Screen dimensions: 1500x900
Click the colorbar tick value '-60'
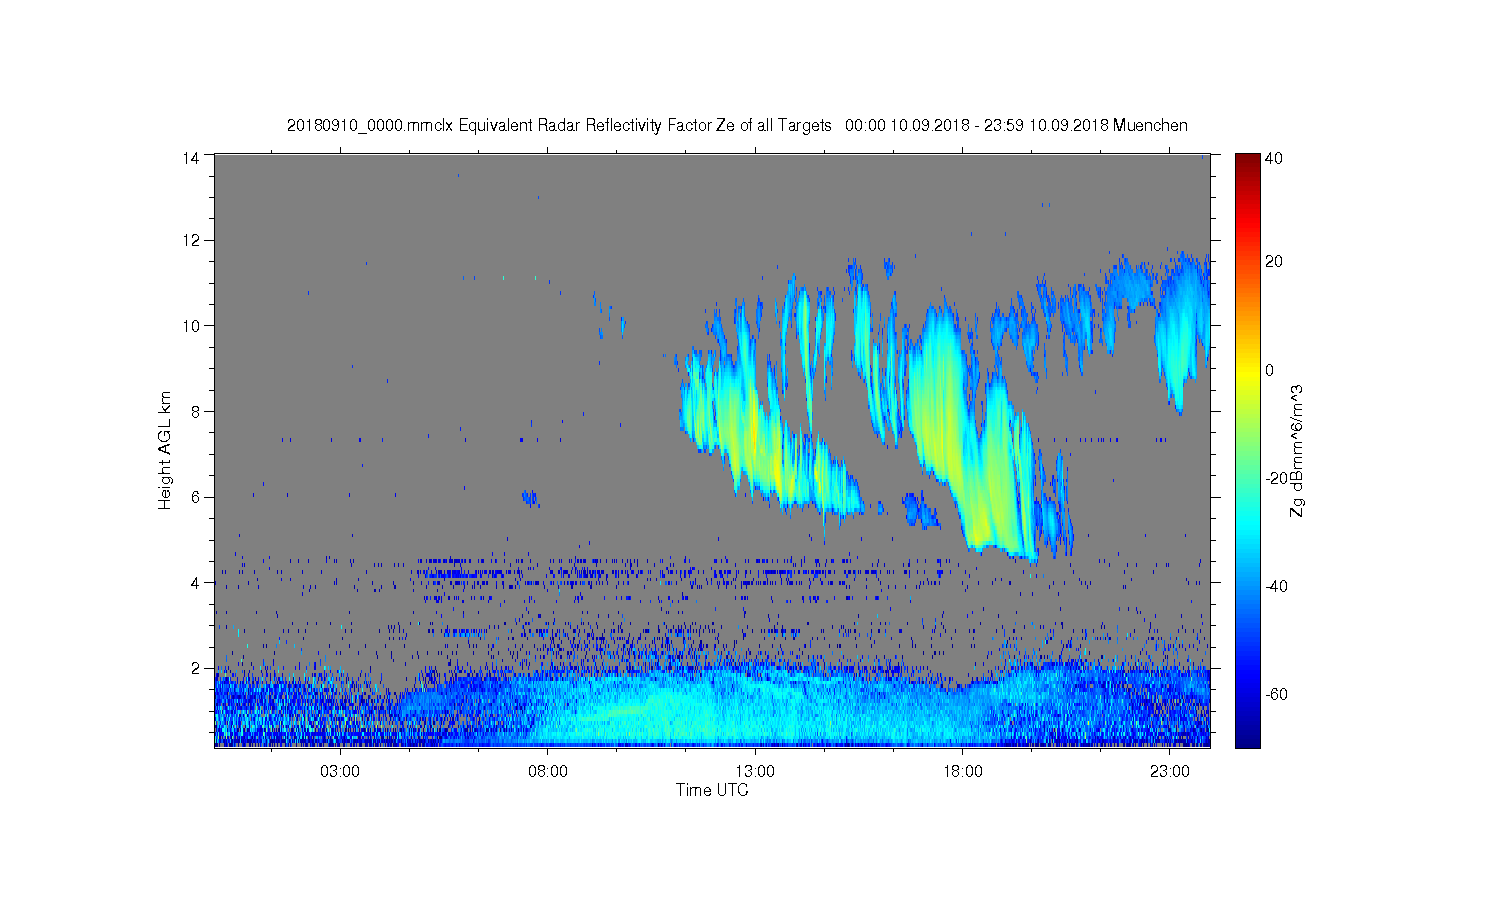1276,694
